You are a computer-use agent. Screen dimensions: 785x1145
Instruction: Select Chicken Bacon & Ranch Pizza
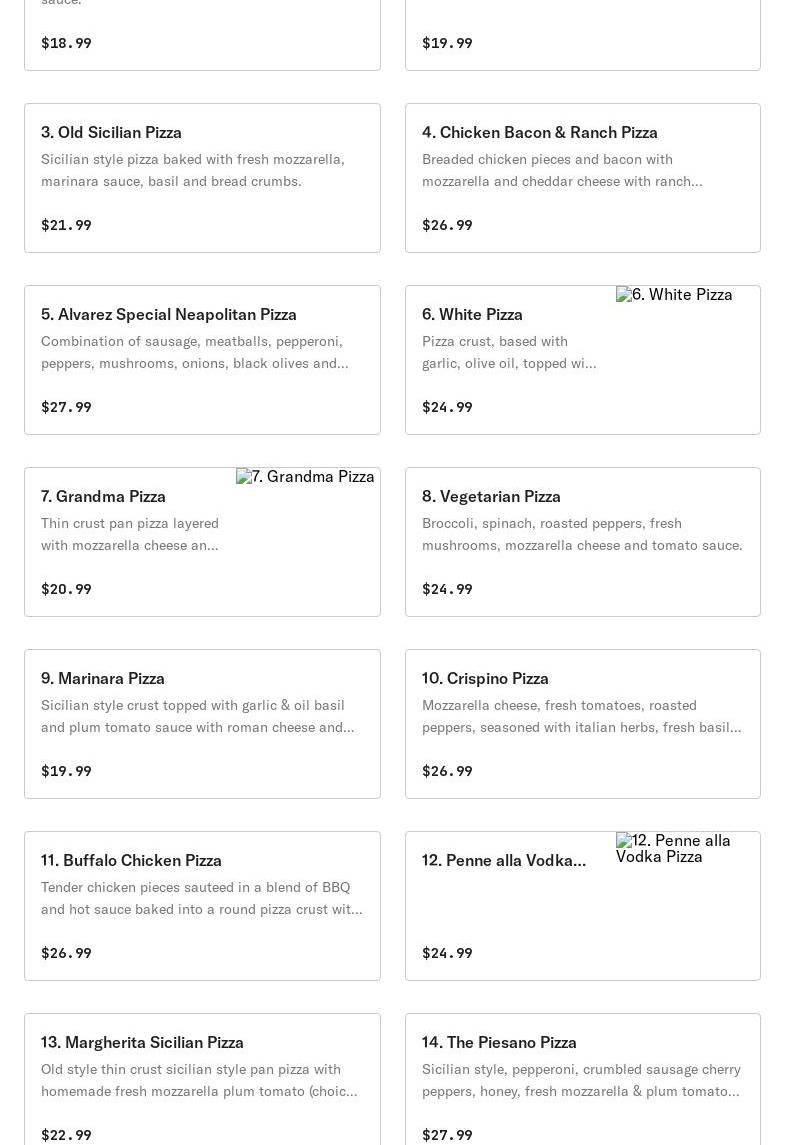coord(539,132)
